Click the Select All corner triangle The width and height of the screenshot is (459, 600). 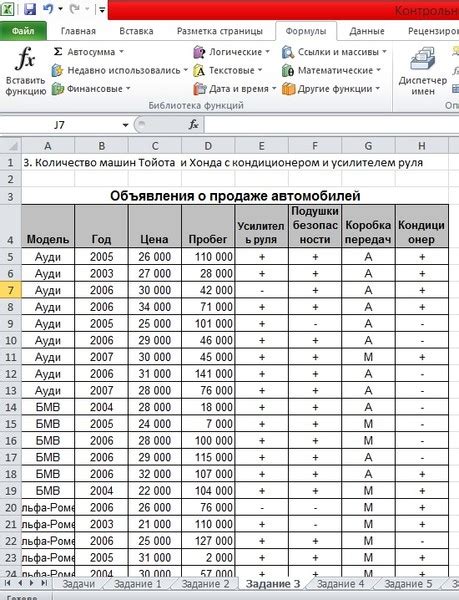(x=11, y=146)
